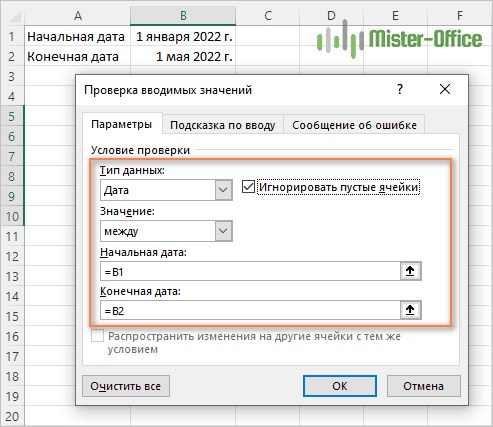Select row 5 header
Image resolution: width=493 pixels, height=427 pixels.
coord(12,116)
